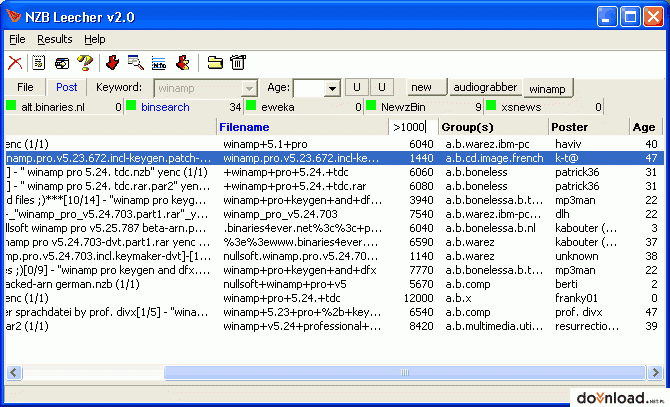Select the row 'nullsoft+winamp+pro+v5'
The image size is (670, 407).
335,284
